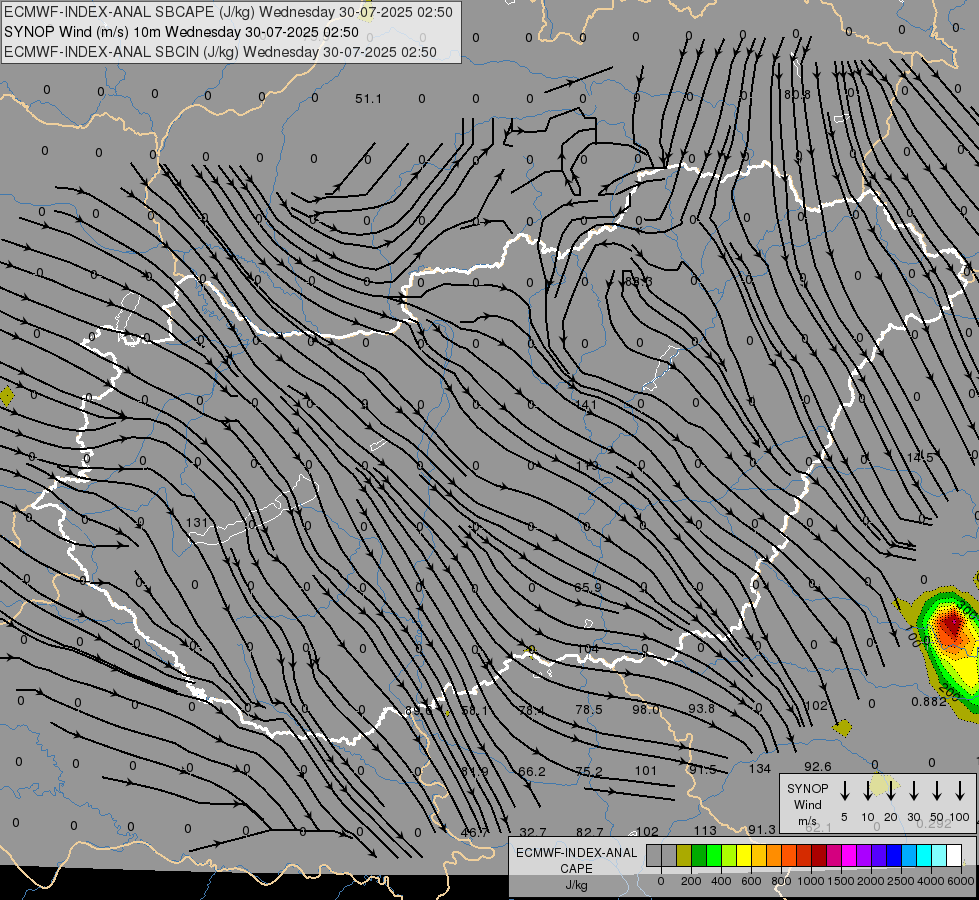979x900 pixels.
Task: Click the '66.2' value on the map
Action: [x=532, y=772]
